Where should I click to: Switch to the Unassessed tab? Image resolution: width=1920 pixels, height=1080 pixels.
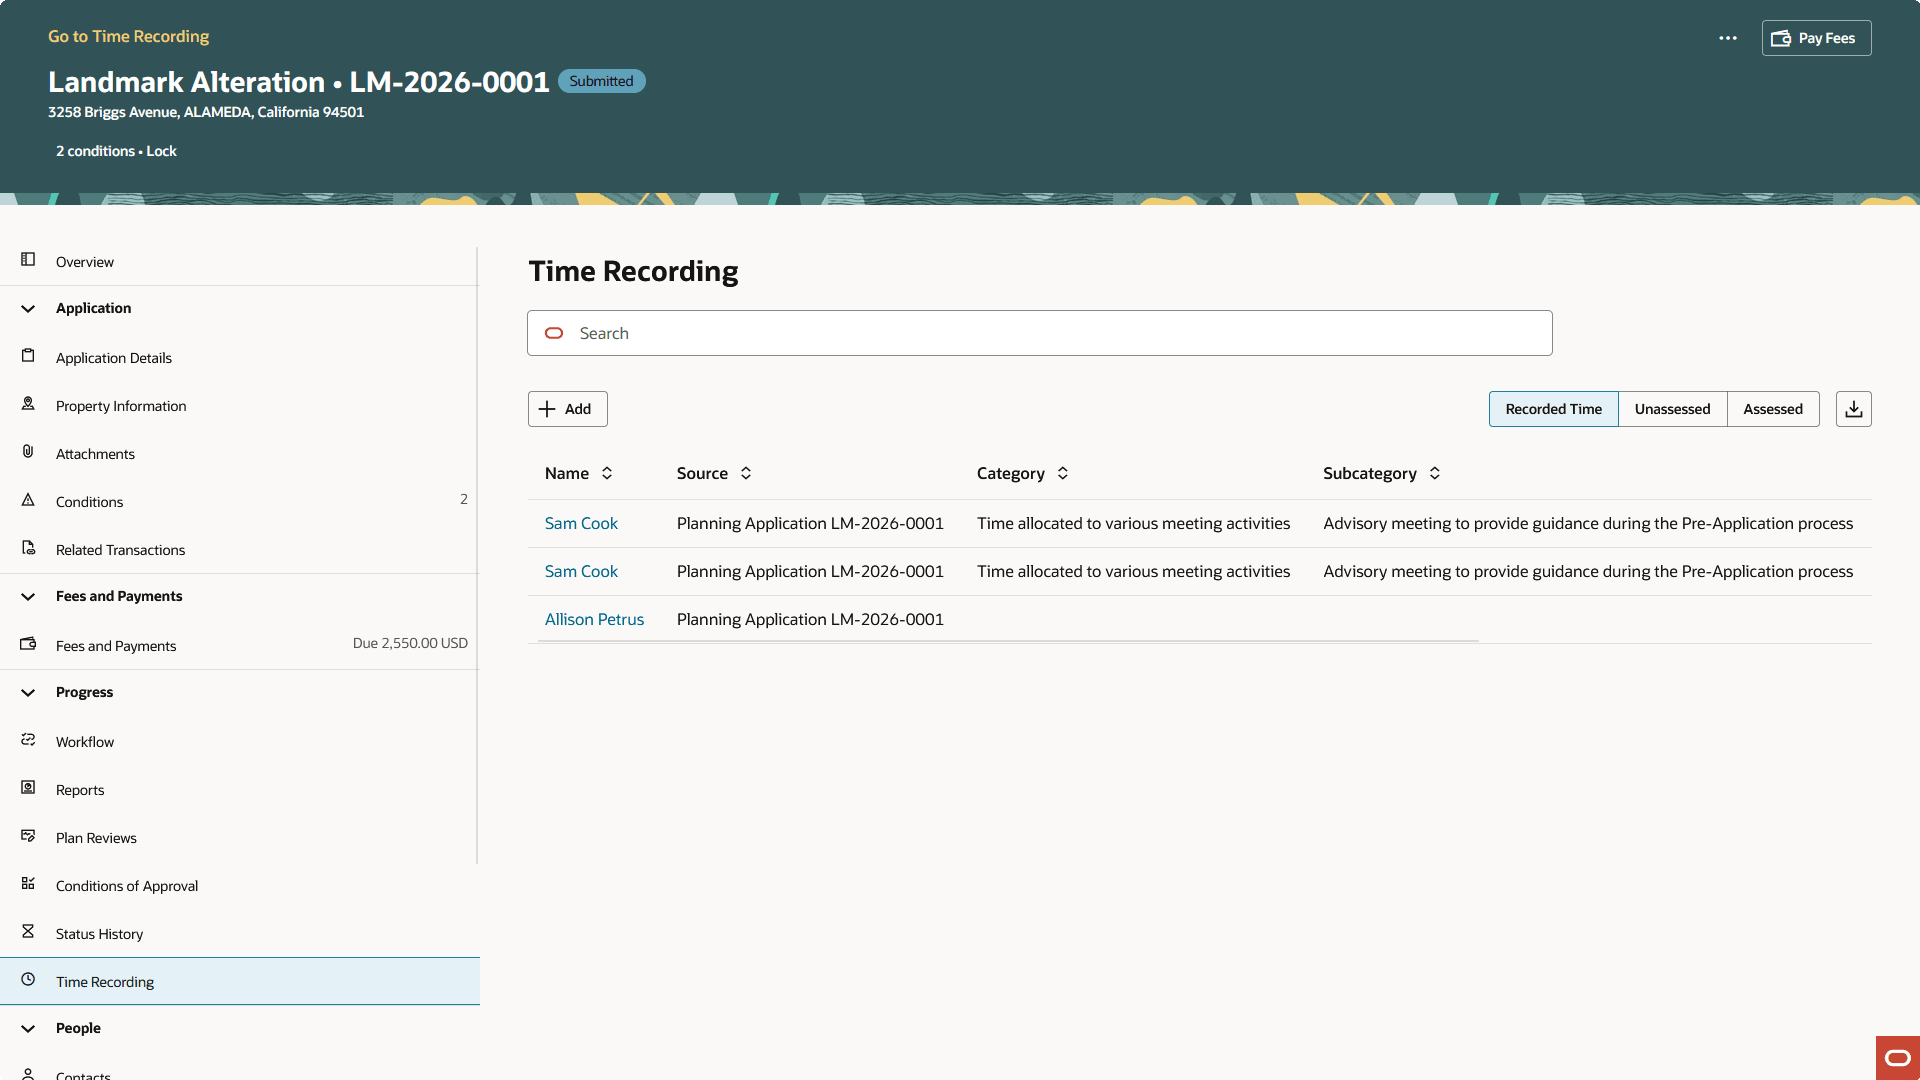point(1671,408)
